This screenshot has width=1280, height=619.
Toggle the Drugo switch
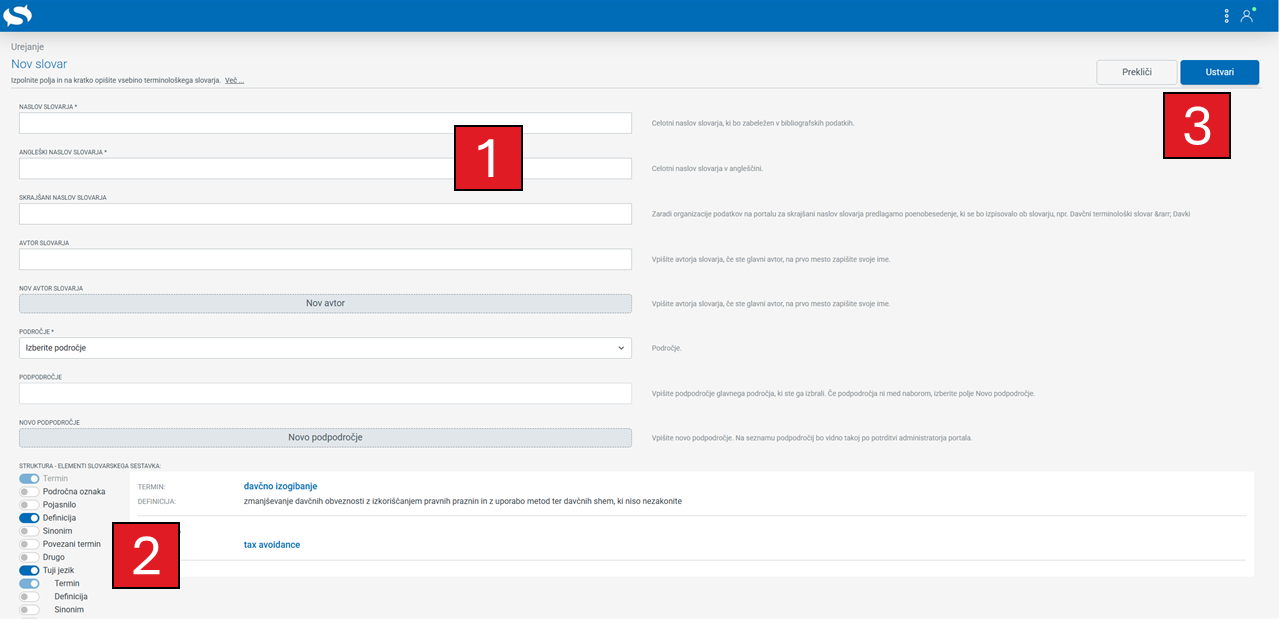(29, 557)
